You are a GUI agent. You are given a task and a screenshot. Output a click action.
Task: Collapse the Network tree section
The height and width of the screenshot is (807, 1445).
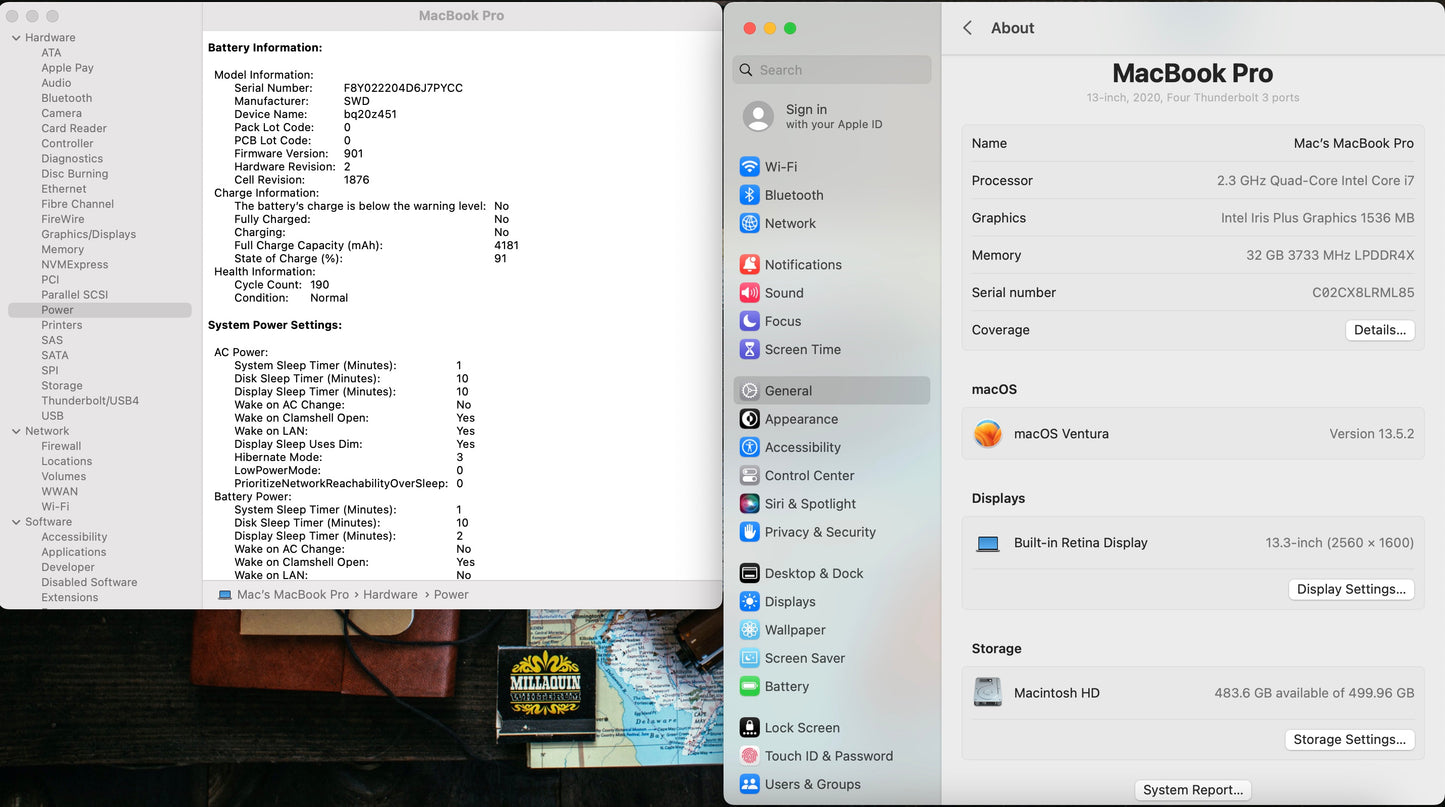coord(16,431)
